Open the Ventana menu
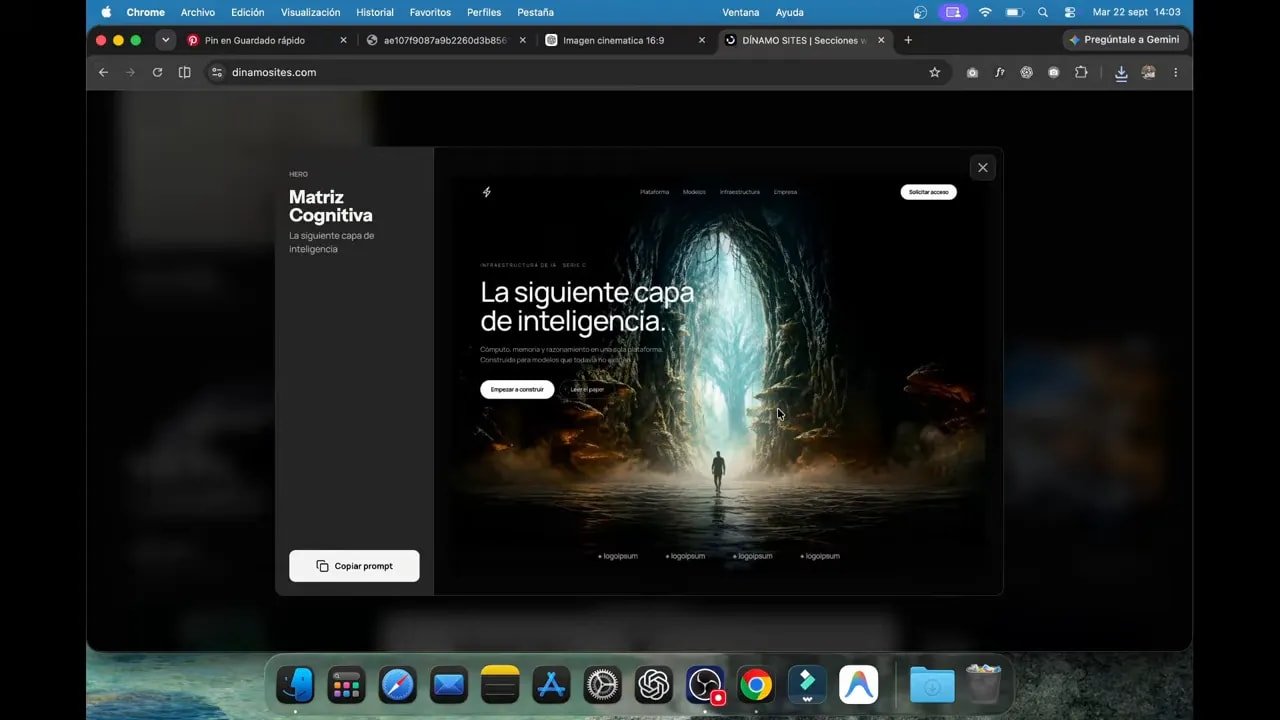Screen dimensions: 1280x720 [x=741, y=12]
